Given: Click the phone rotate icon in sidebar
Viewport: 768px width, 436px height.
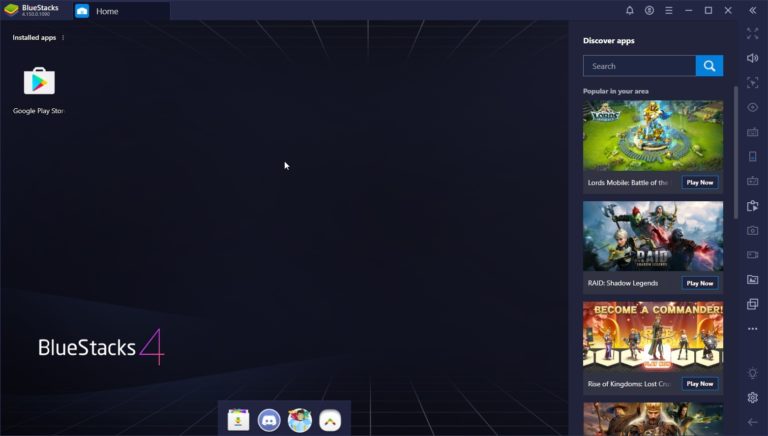Looking at the screenshot, I should (752, 157).
